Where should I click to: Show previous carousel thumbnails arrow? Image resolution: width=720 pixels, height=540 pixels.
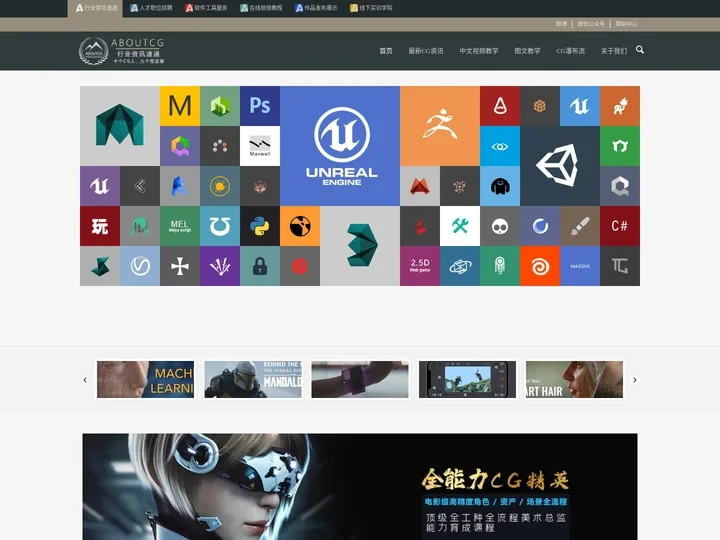[x=85, y=380]
